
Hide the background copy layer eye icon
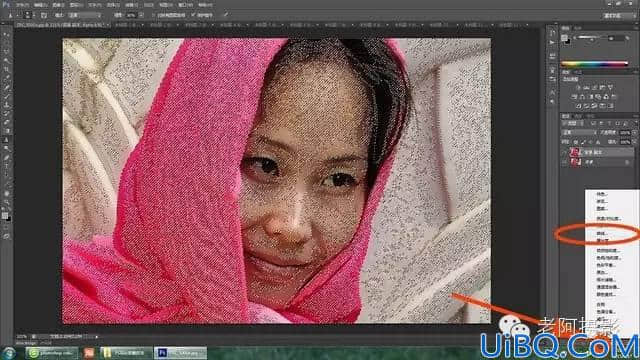click(x=564, y=152)
